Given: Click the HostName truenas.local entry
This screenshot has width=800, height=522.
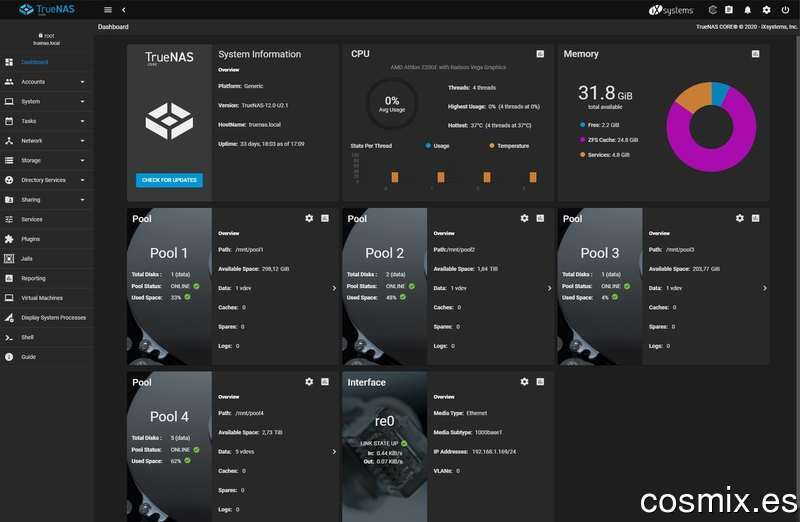Looking at the screenshot, I should (x=249, y=125).
